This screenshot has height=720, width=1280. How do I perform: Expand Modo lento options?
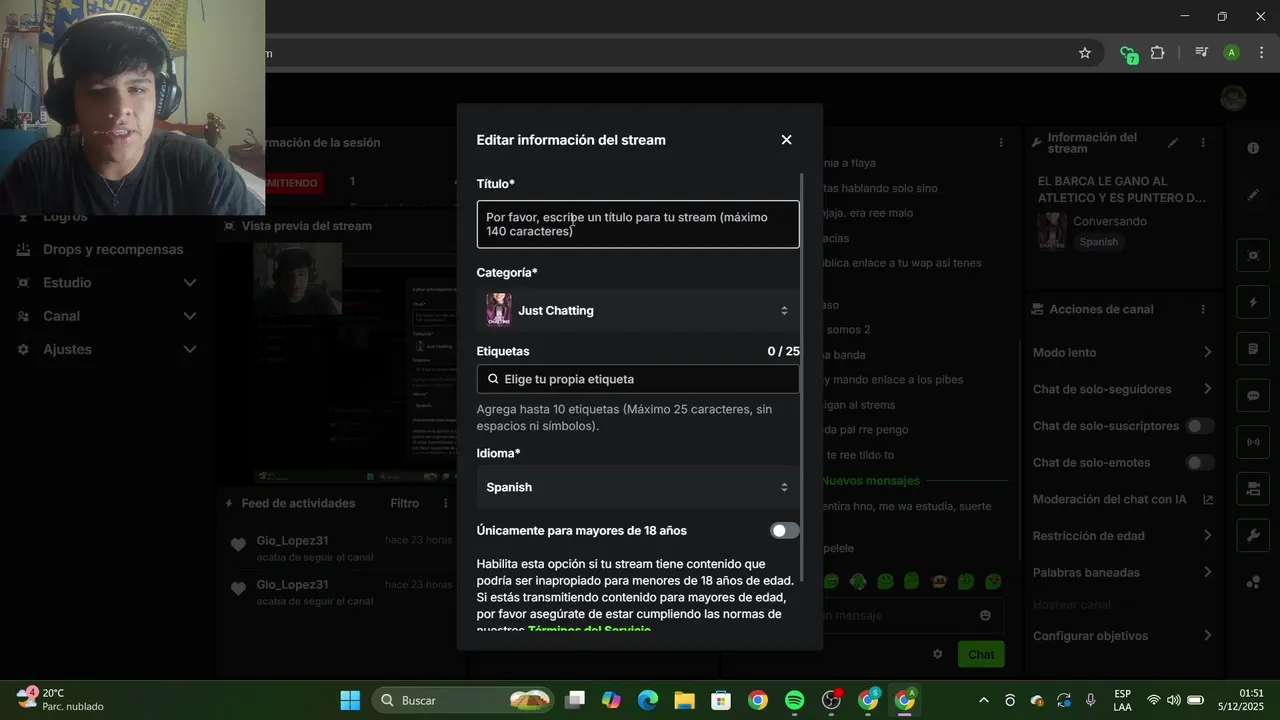[1207, 352]
